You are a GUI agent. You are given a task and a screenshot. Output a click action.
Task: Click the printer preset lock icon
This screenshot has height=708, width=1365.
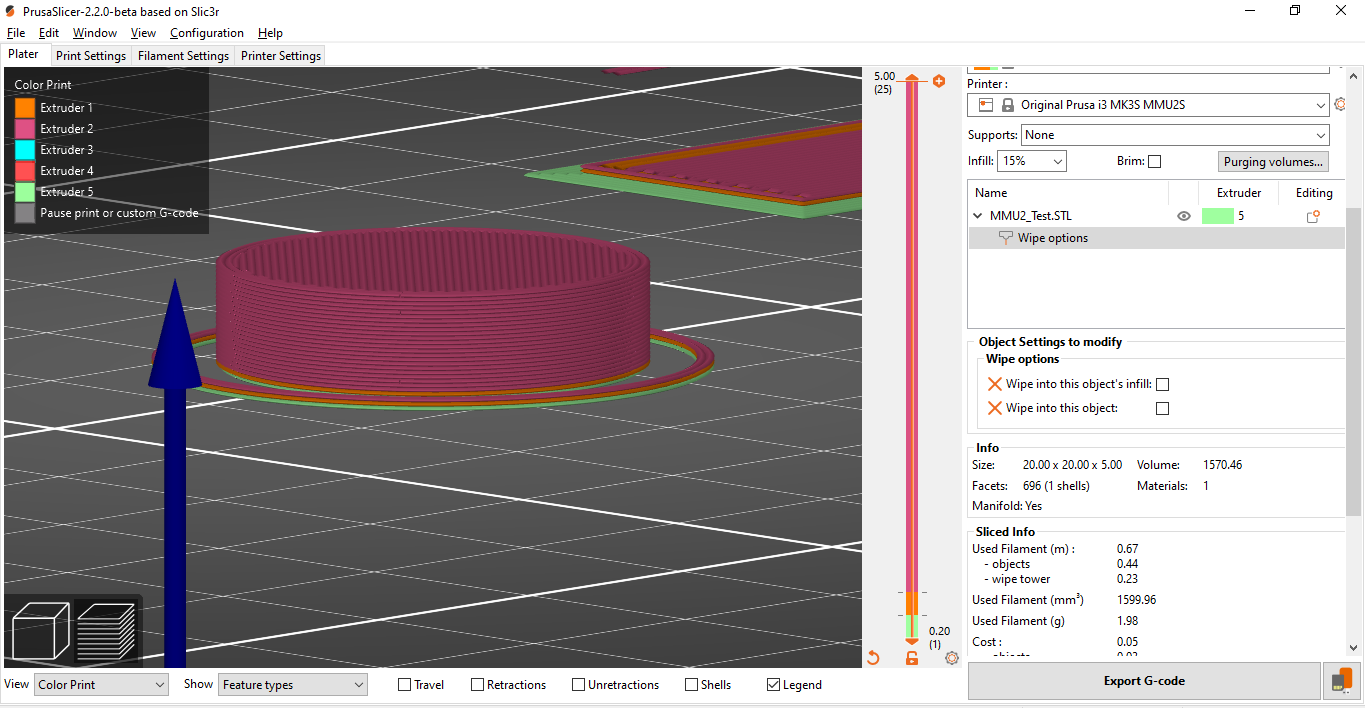[x=1007, y=105]
